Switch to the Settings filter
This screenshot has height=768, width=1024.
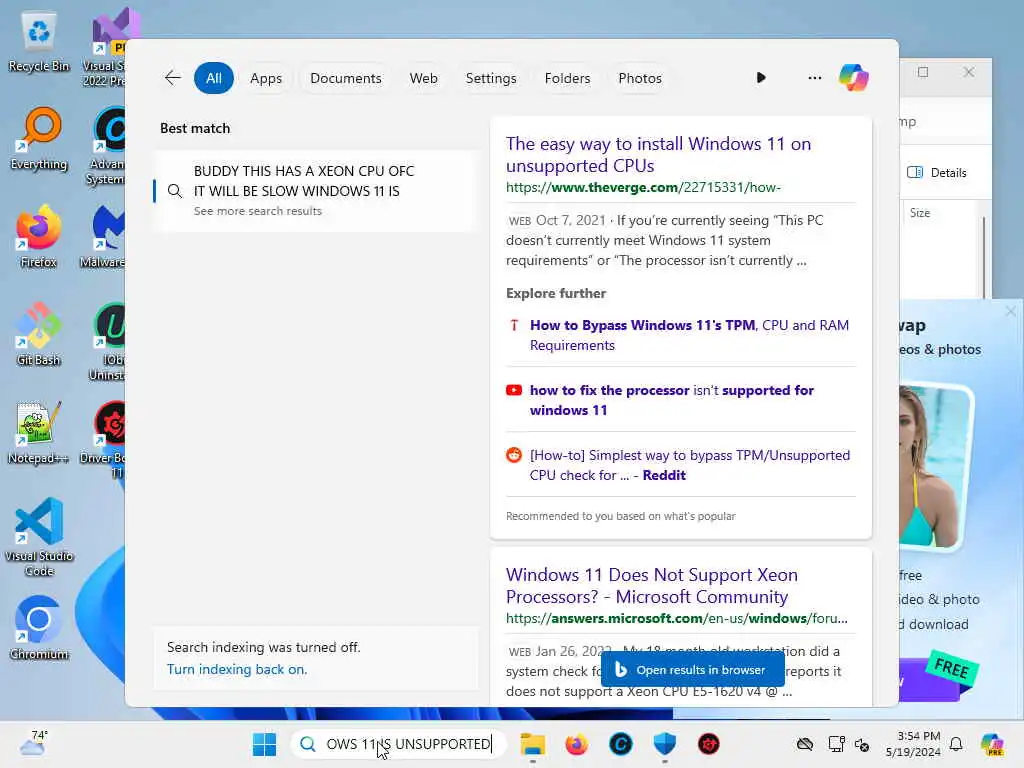point(490,78)
